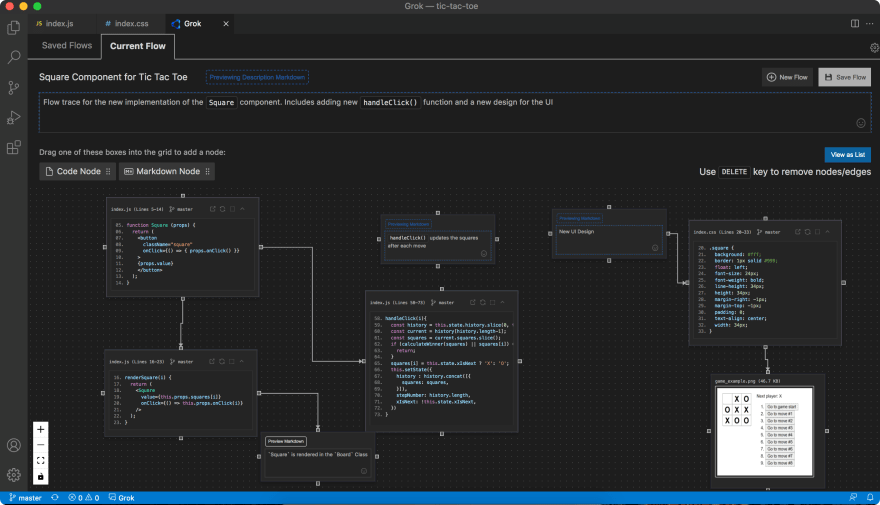Toggle Previewing Markdown on handleClick node
This screenshot has width=880, height=505.
coord(408,224)
